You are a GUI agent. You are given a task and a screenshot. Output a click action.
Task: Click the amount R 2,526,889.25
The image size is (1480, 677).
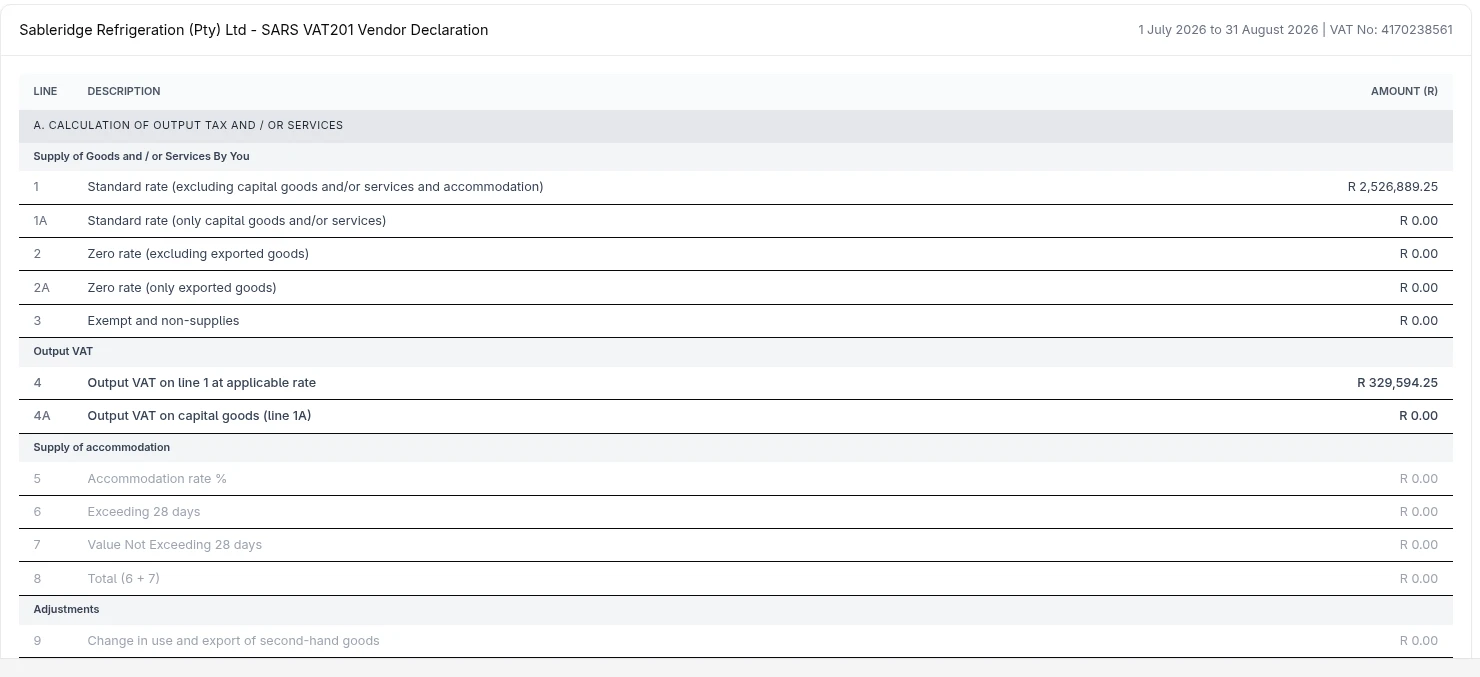point(1393,187)
